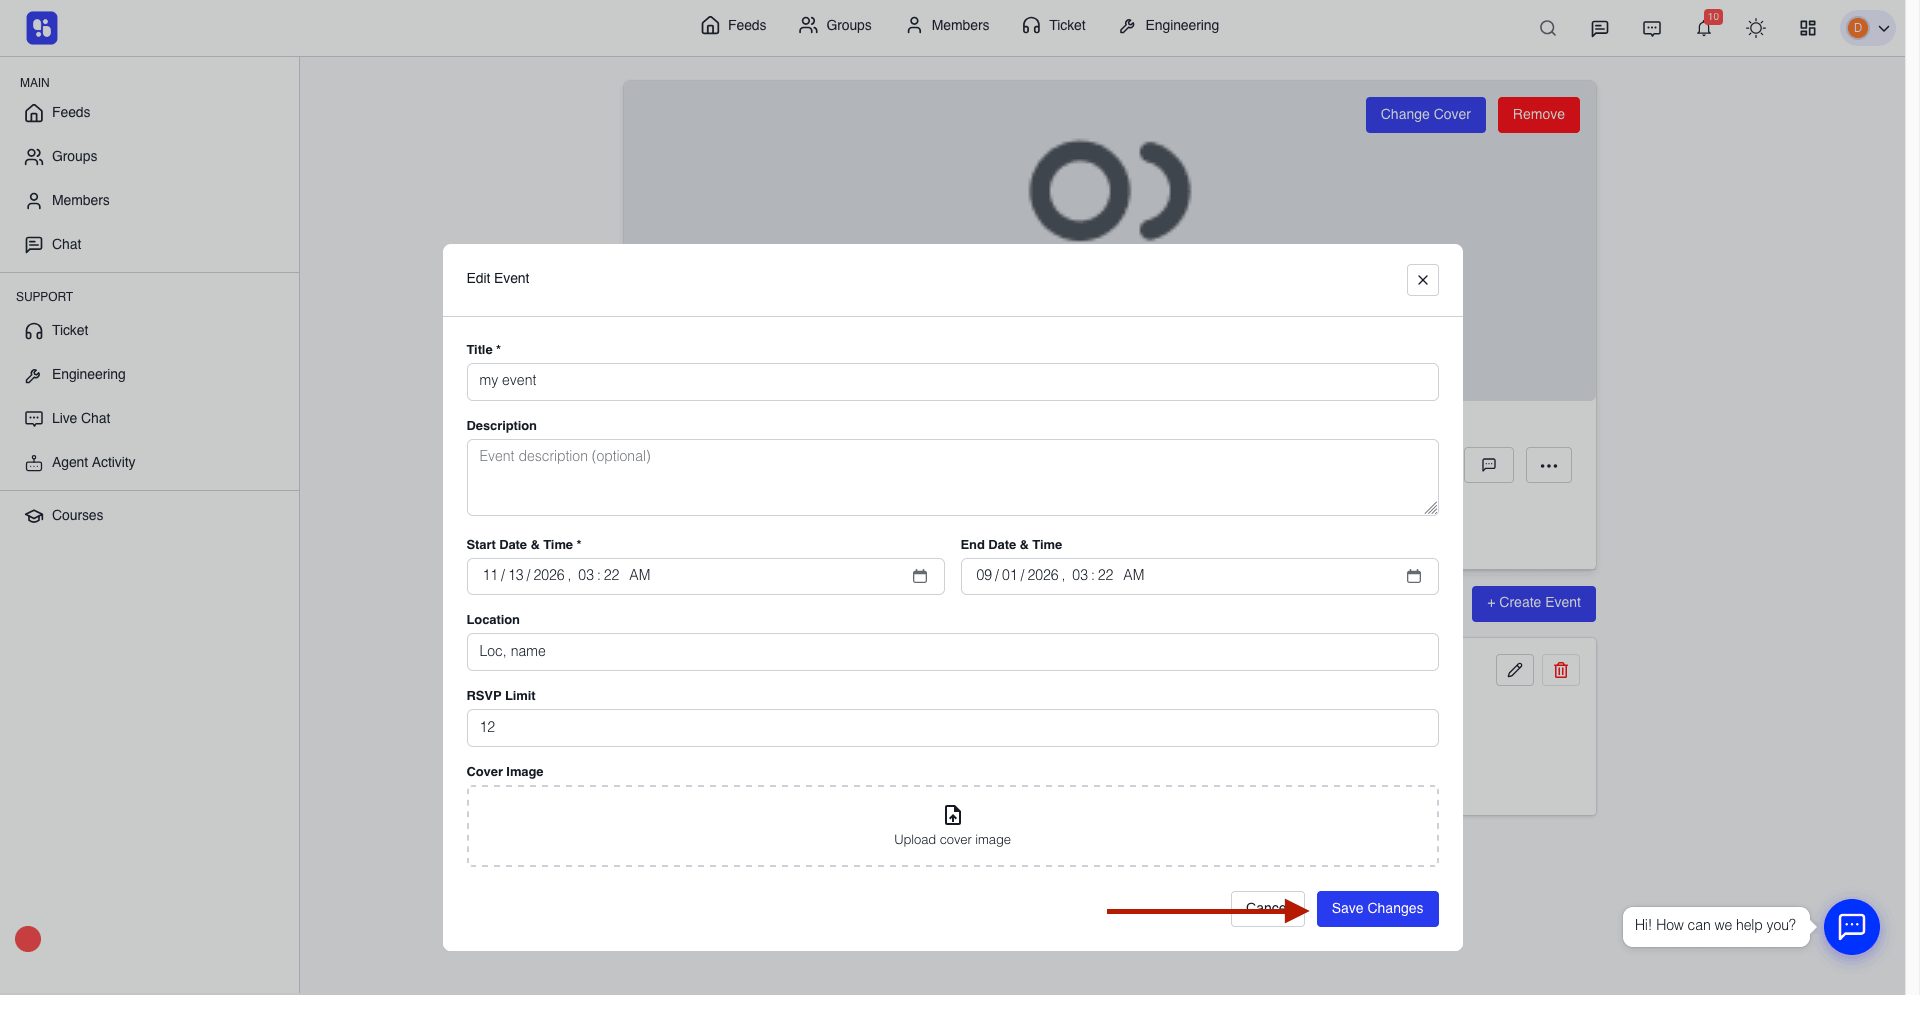
Task: Open notifications bell with badge 10
Action: click(x=1704, y=28)
